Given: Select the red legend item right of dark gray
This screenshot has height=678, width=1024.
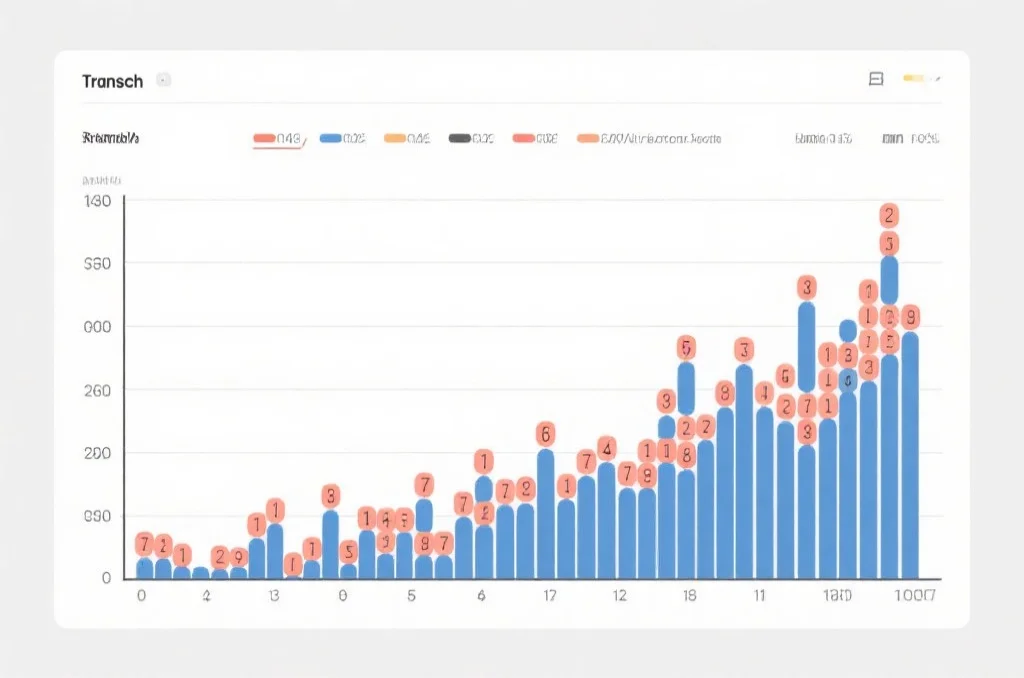Looking at the screenshot, I should [x=535, y=139].
